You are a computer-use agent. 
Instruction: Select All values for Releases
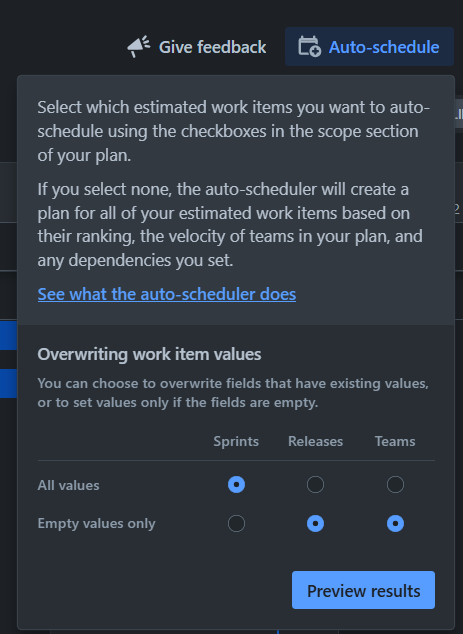315,484
